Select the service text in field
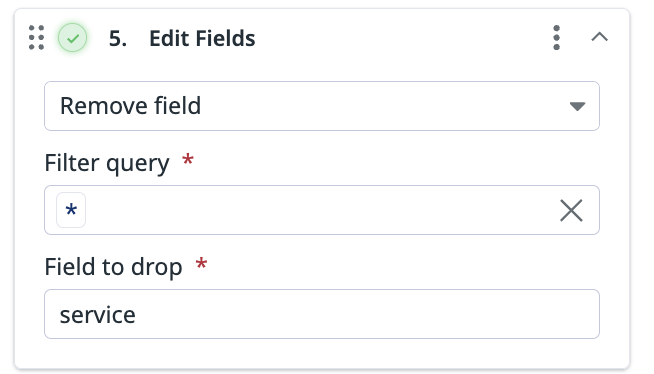The image size is (654, 374). tap(98, 315)
